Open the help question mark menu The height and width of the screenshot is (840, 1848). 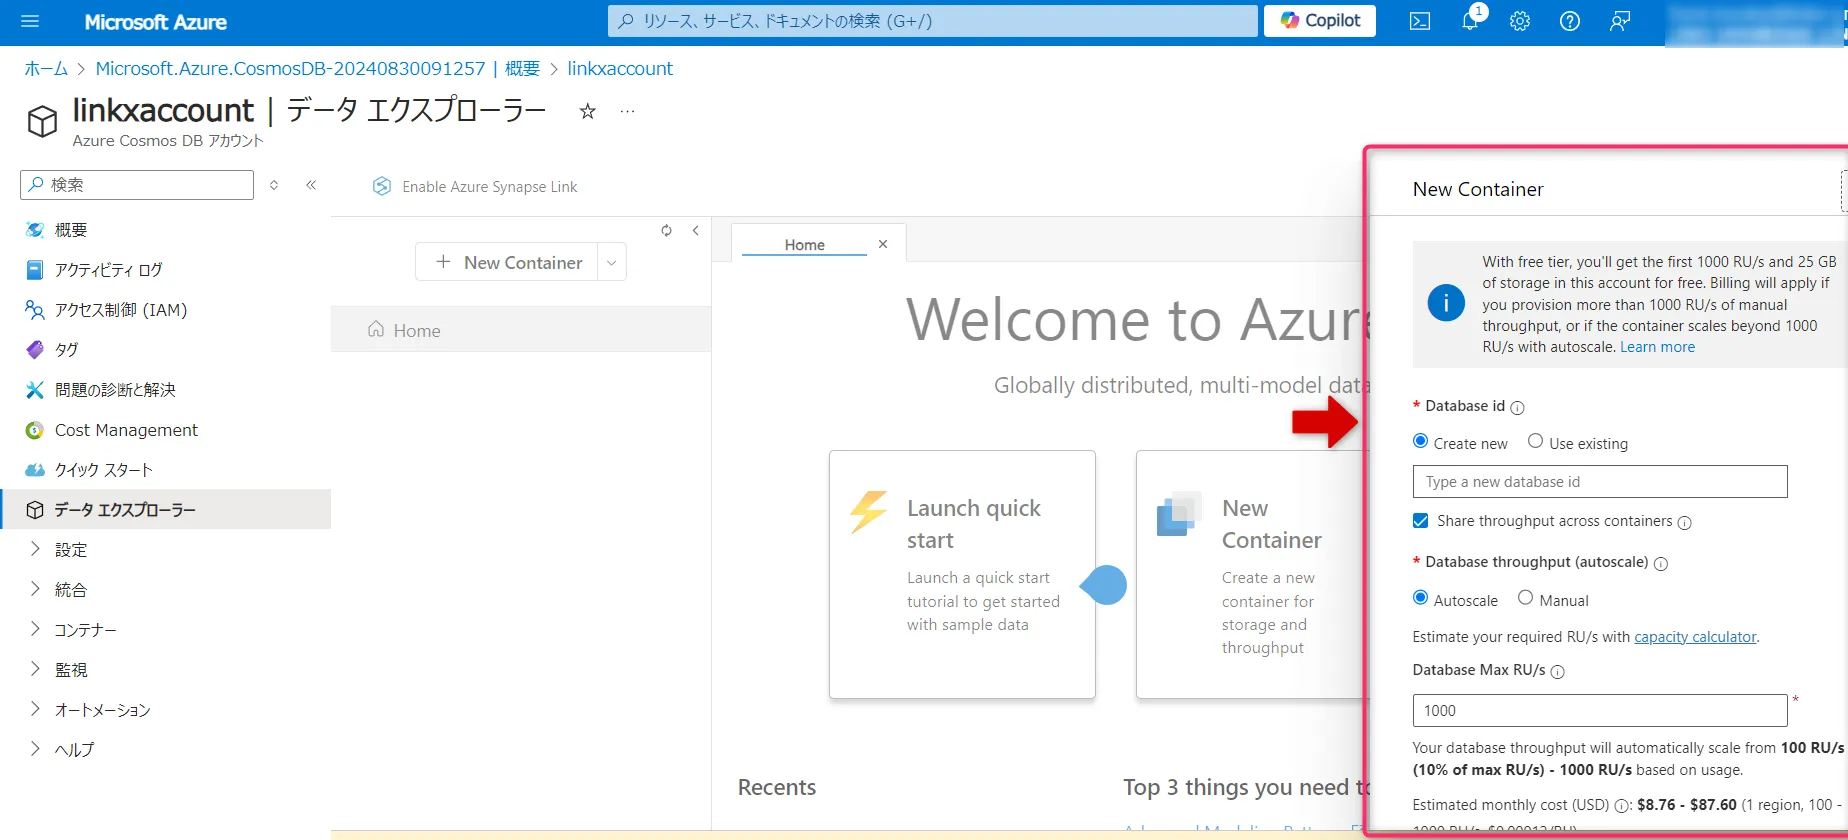(x=1570, y=21)
